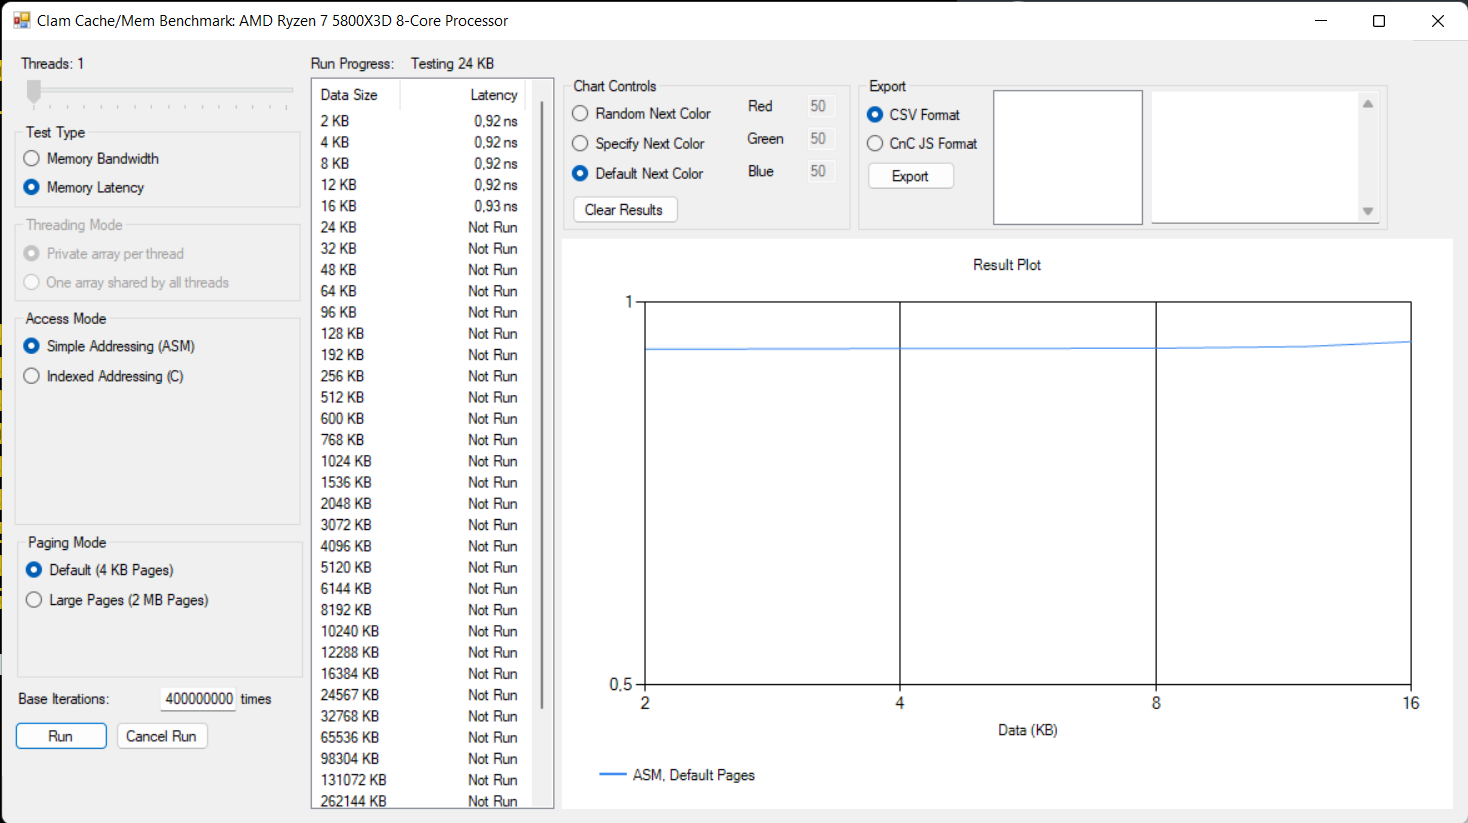Select CSV Format for export
The height and width of the screenshot is (823, 1468).
[914, 114]
